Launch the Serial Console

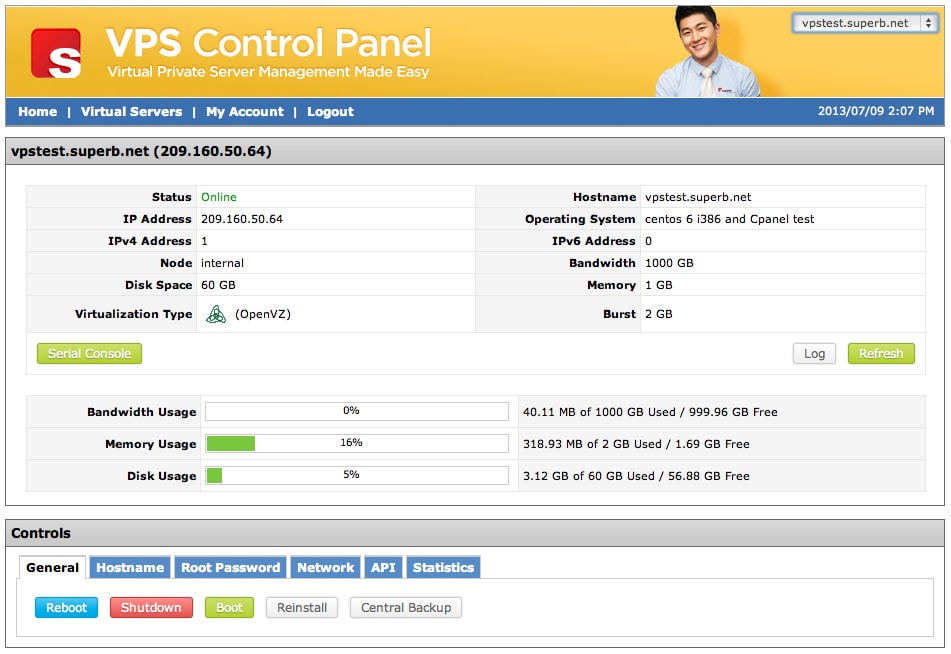[x=89, y=354]
